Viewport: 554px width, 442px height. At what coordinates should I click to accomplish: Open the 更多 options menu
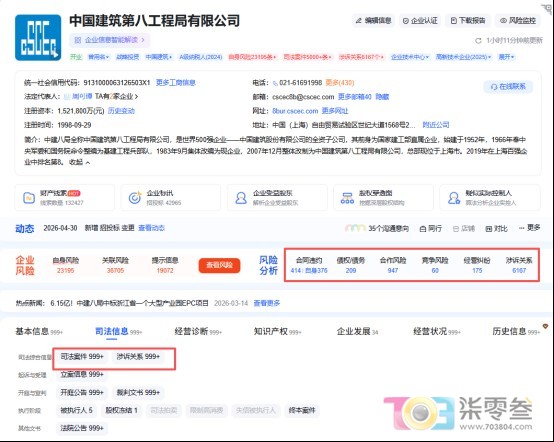(529, 228)
